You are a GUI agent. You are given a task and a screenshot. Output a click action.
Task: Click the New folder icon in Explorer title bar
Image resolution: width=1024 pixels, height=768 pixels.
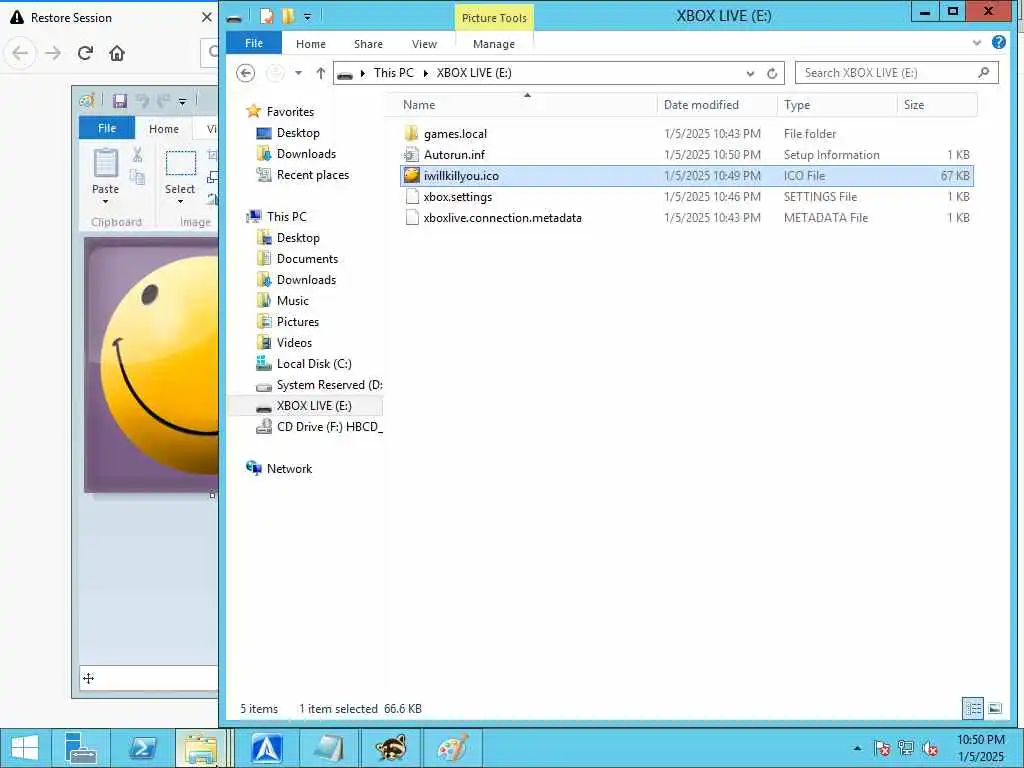(x=288, y=16)
